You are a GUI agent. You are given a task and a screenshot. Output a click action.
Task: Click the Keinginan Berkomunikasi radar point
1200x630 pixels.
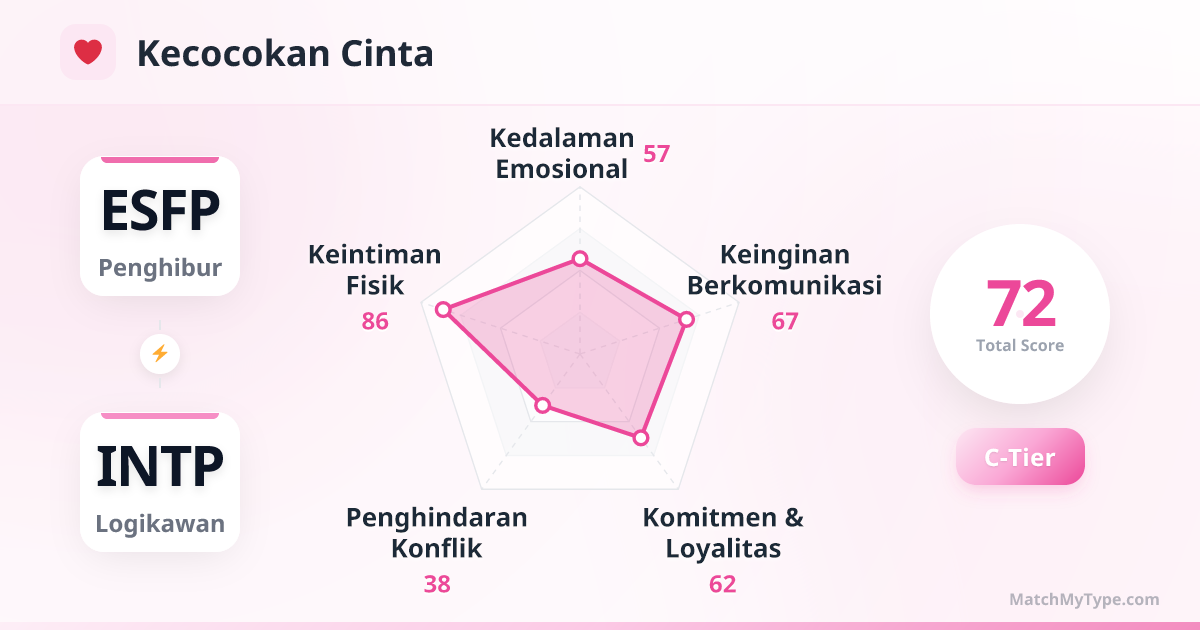[686, 319]
